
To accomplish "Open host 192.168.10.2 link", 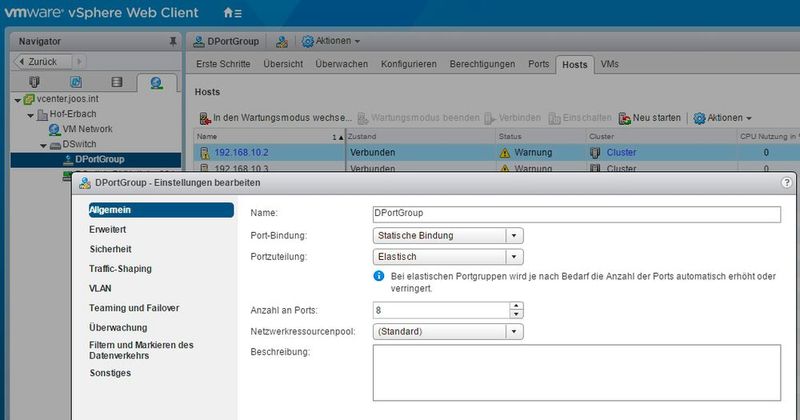I will 241,153.
